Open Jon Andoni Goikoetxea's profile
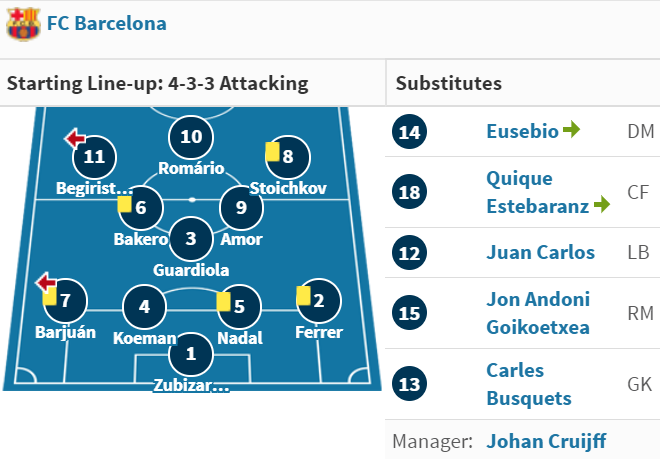Screen dimensions: 660x459 [x=538, y=313]
